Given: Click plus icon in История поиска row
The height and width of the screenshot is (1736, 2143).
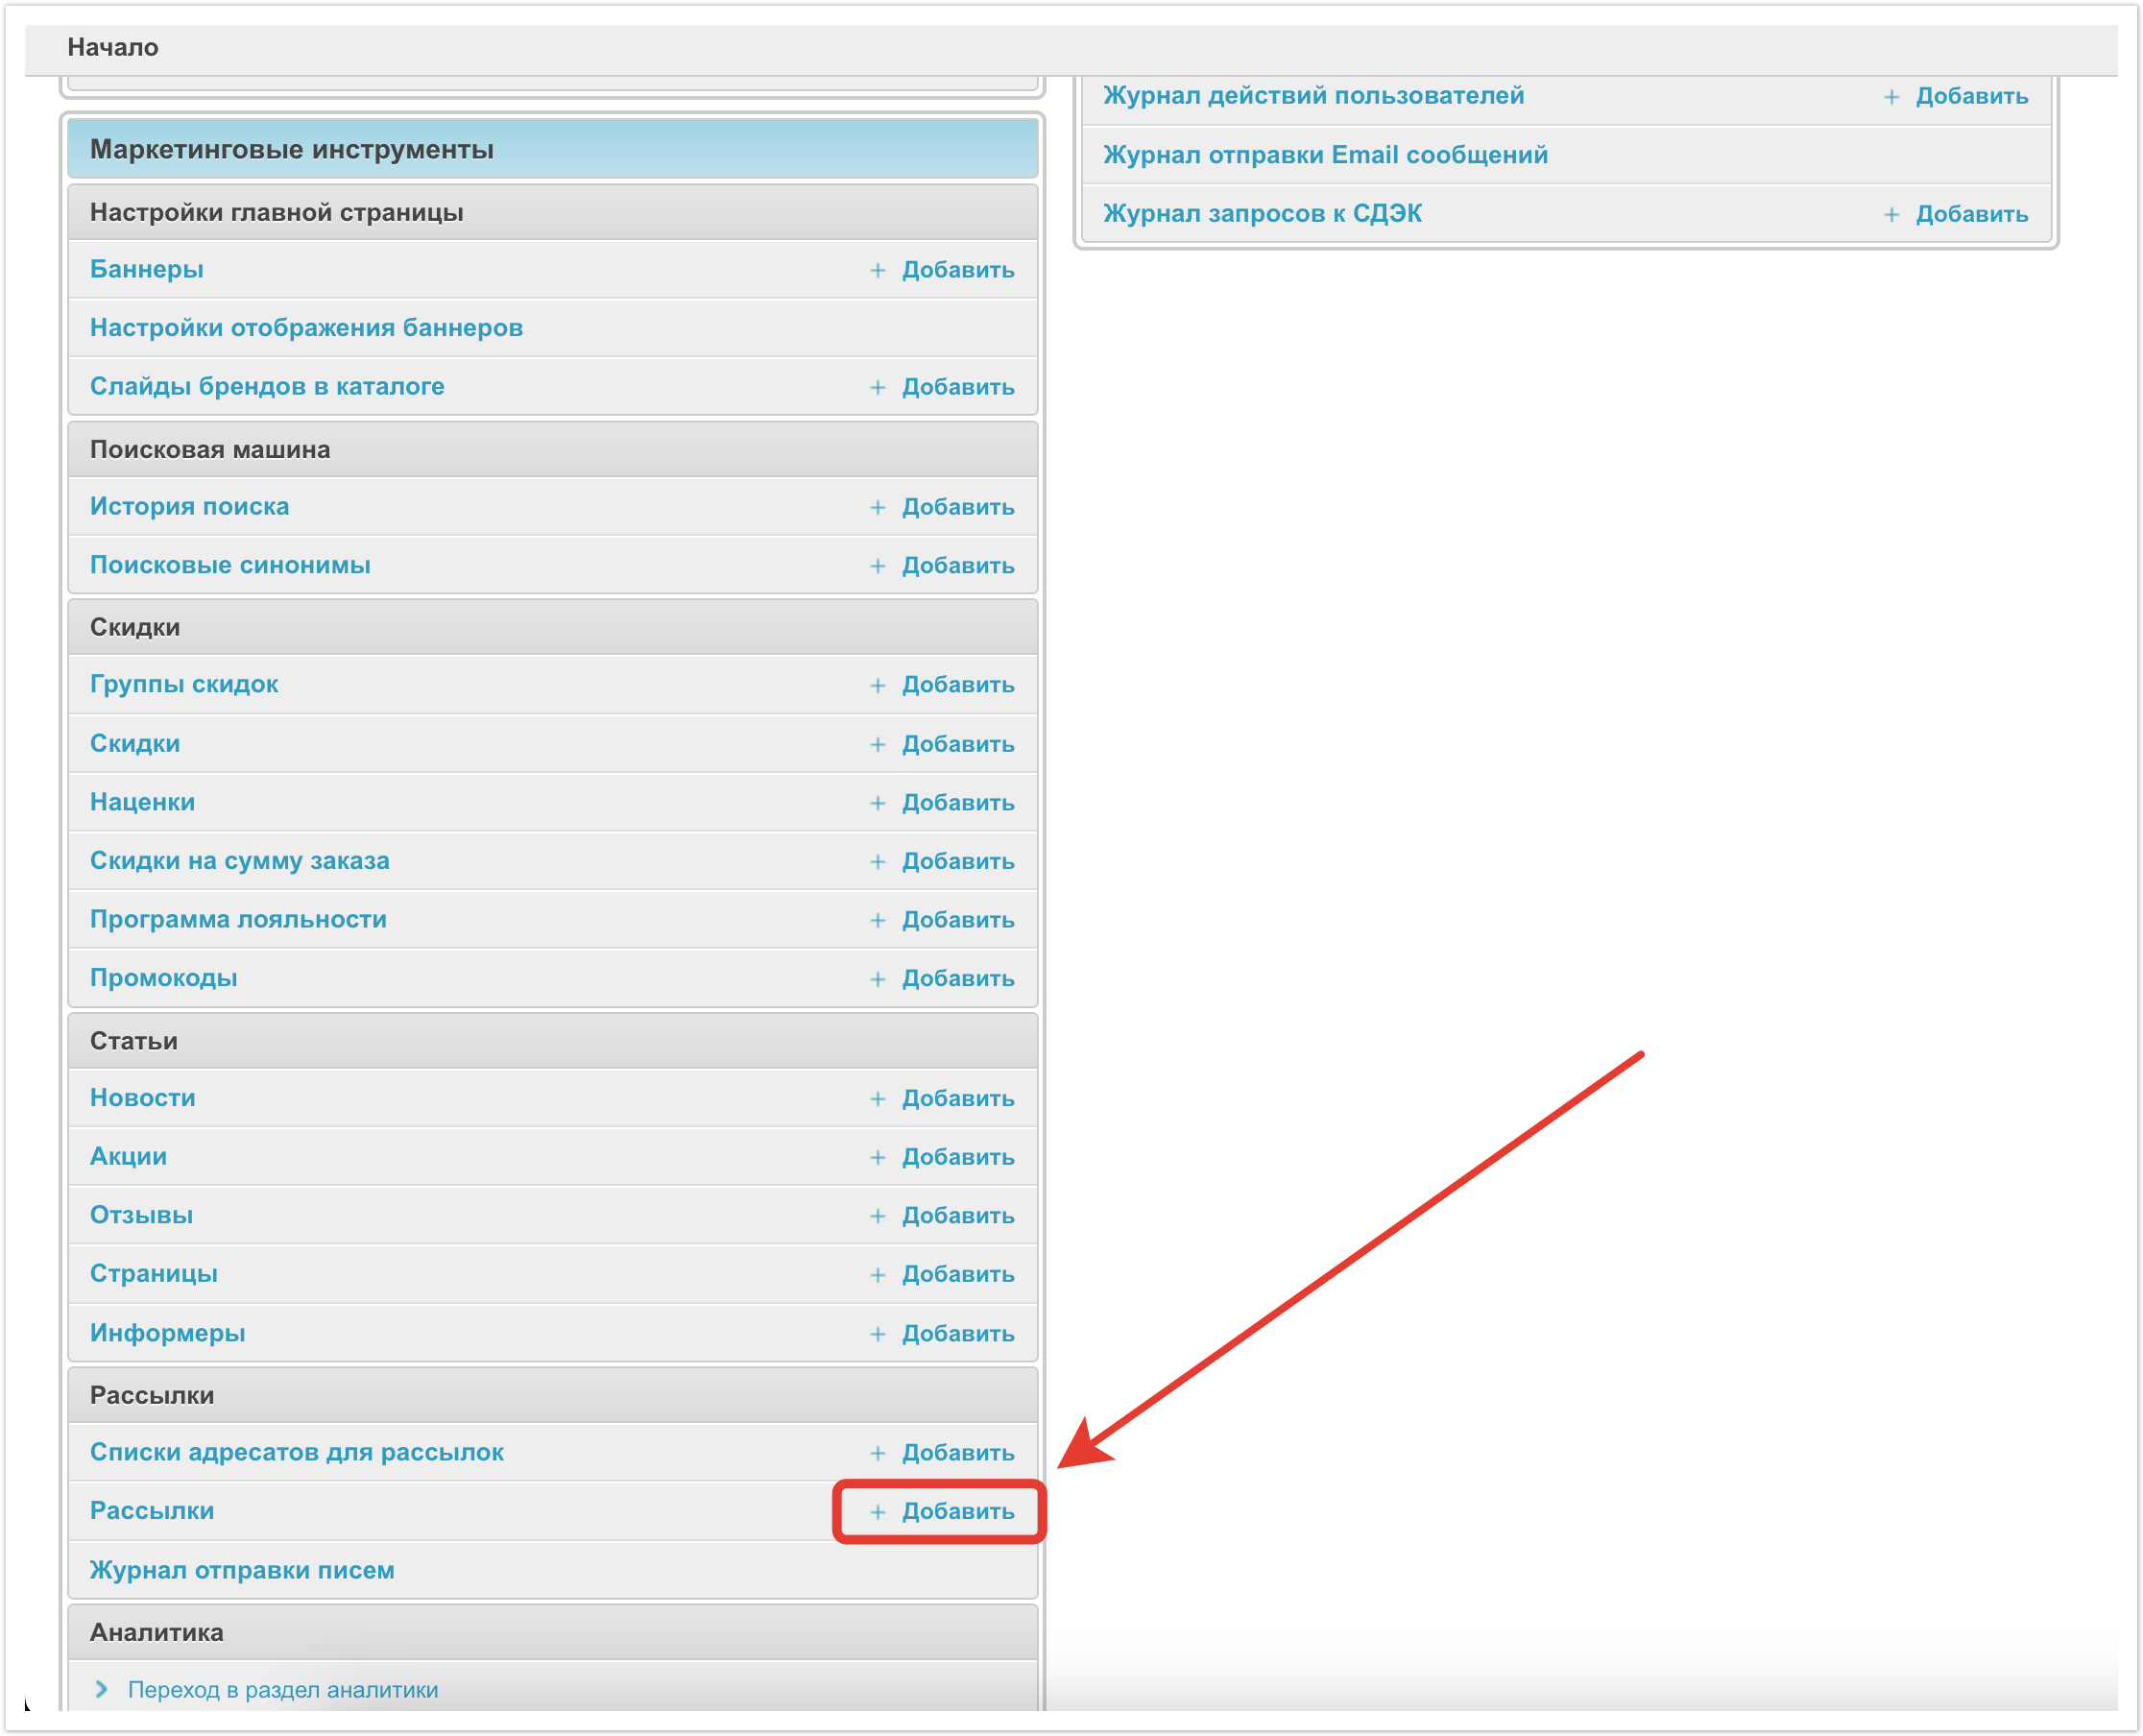Looking at the screenshot, I should point(877,507).
